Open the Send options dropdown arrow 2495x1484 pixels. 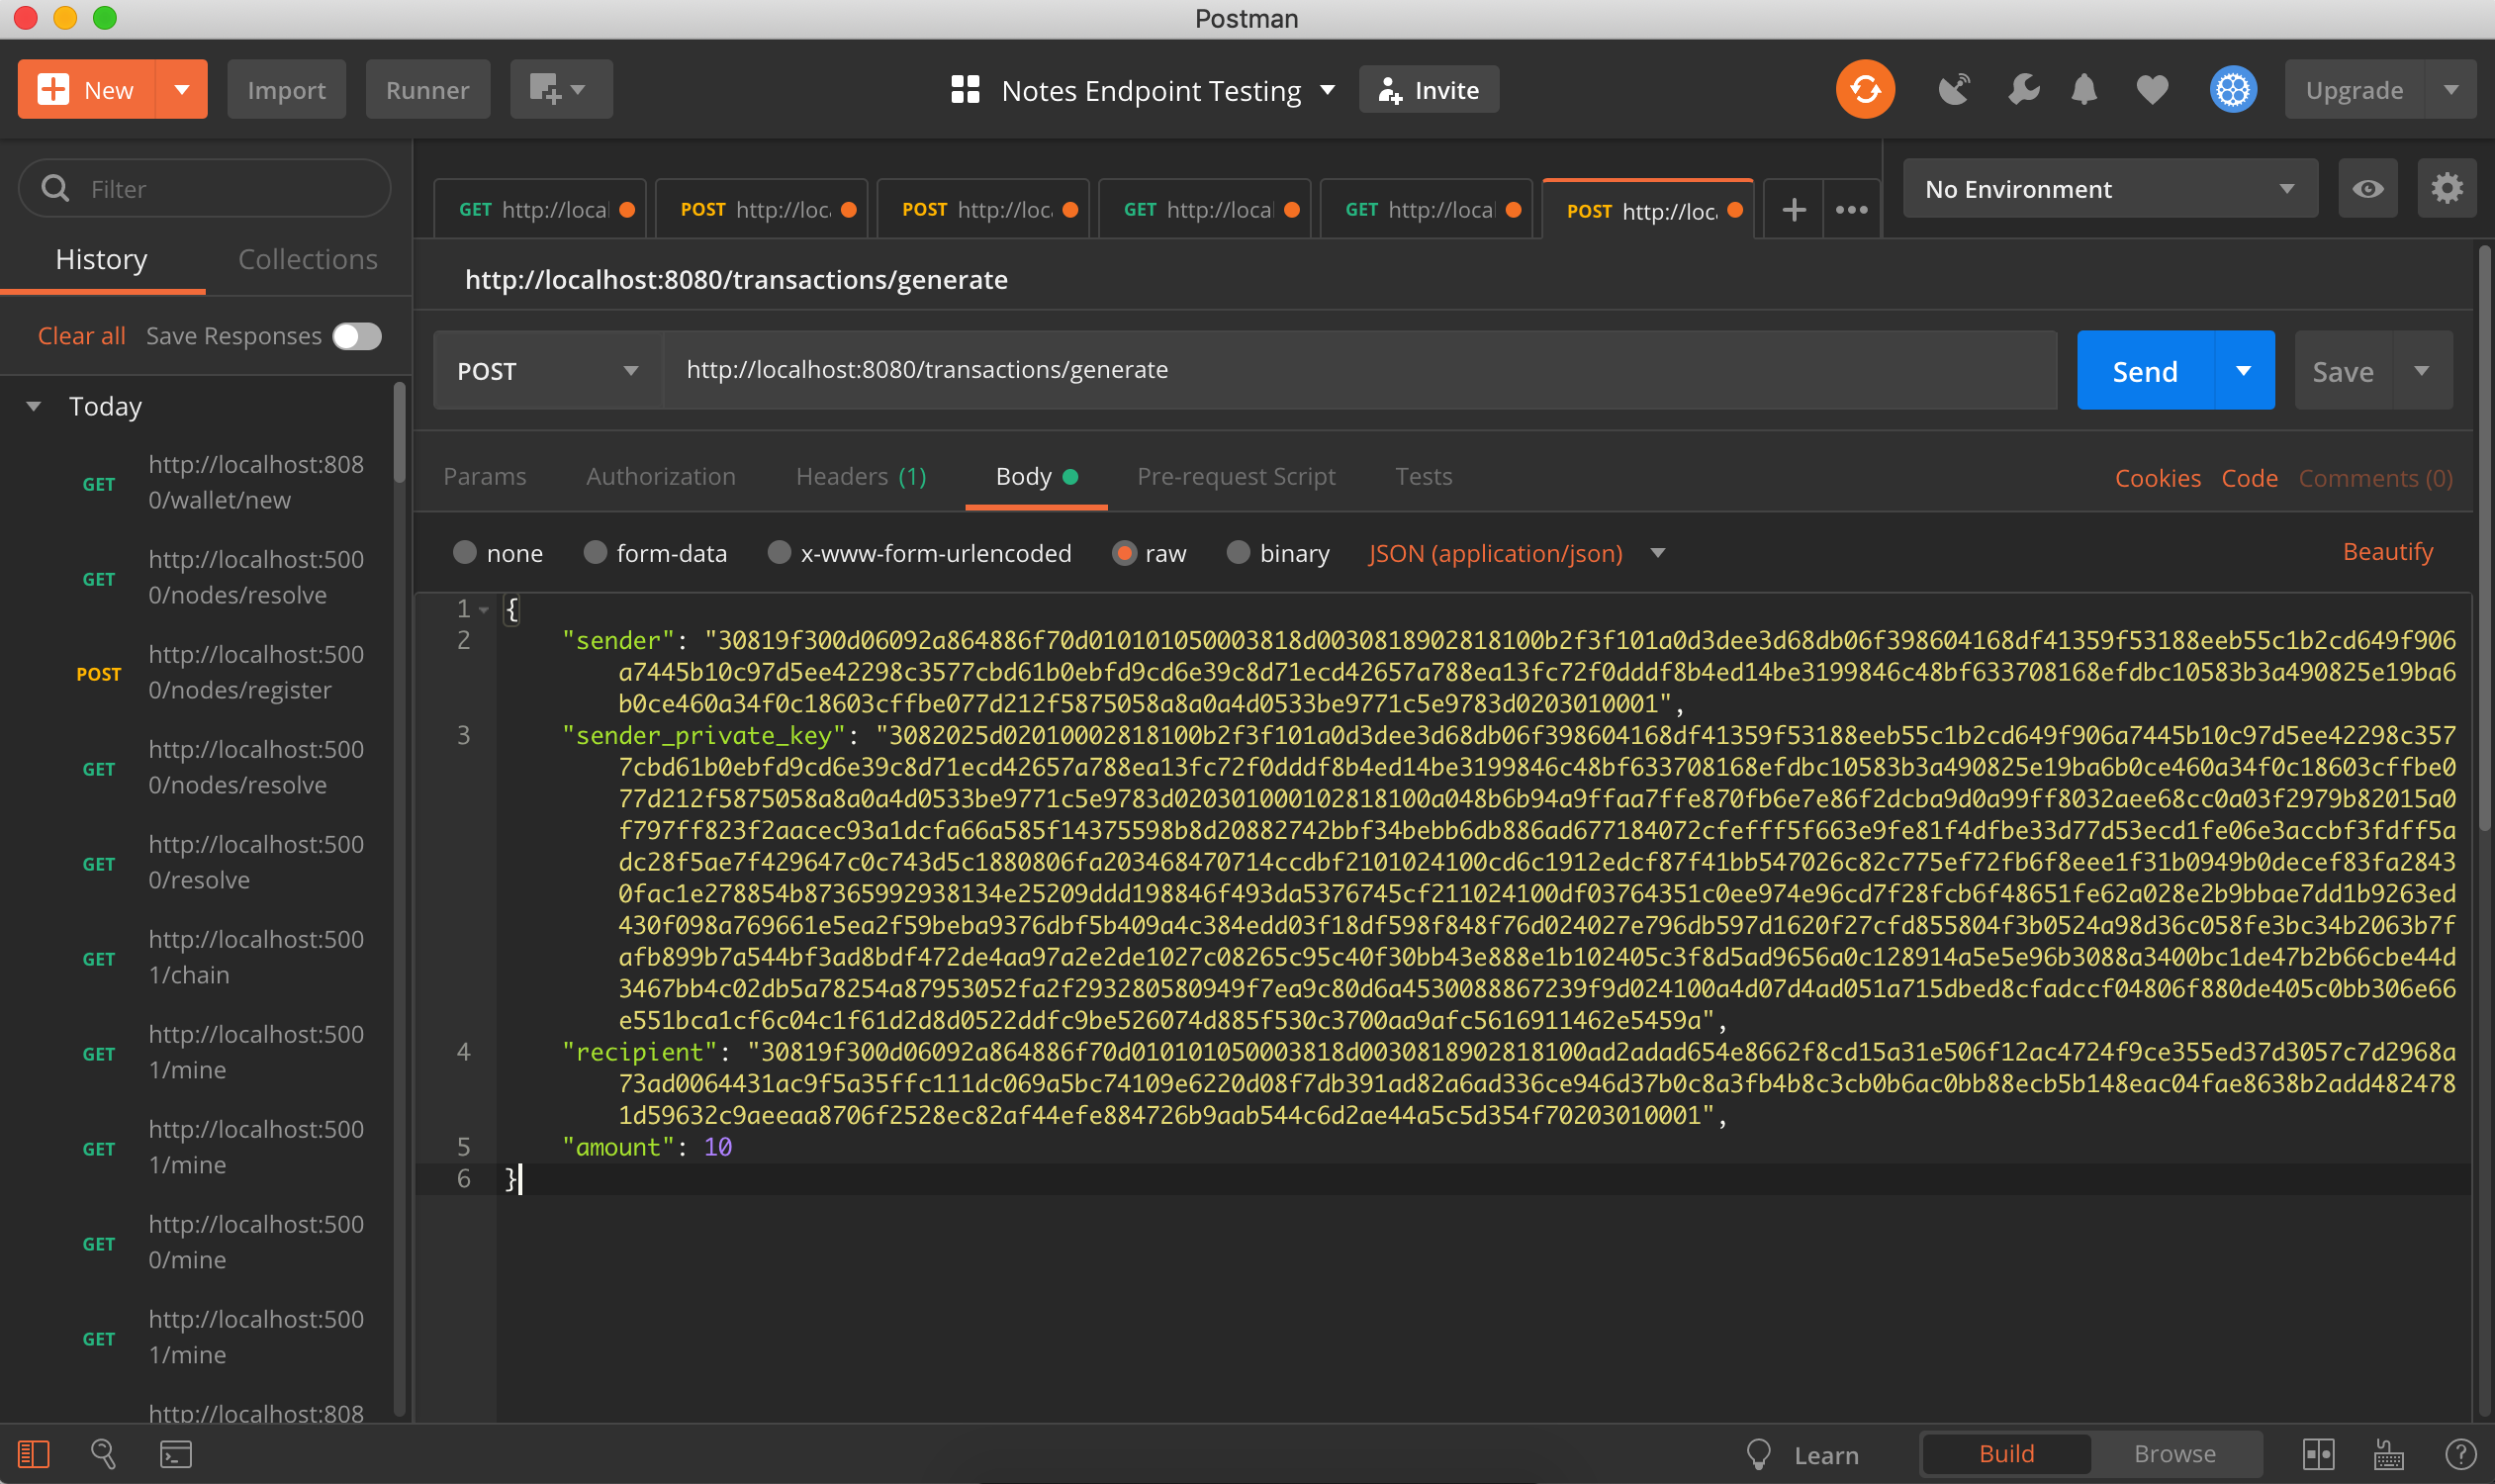click(2244, 370)
